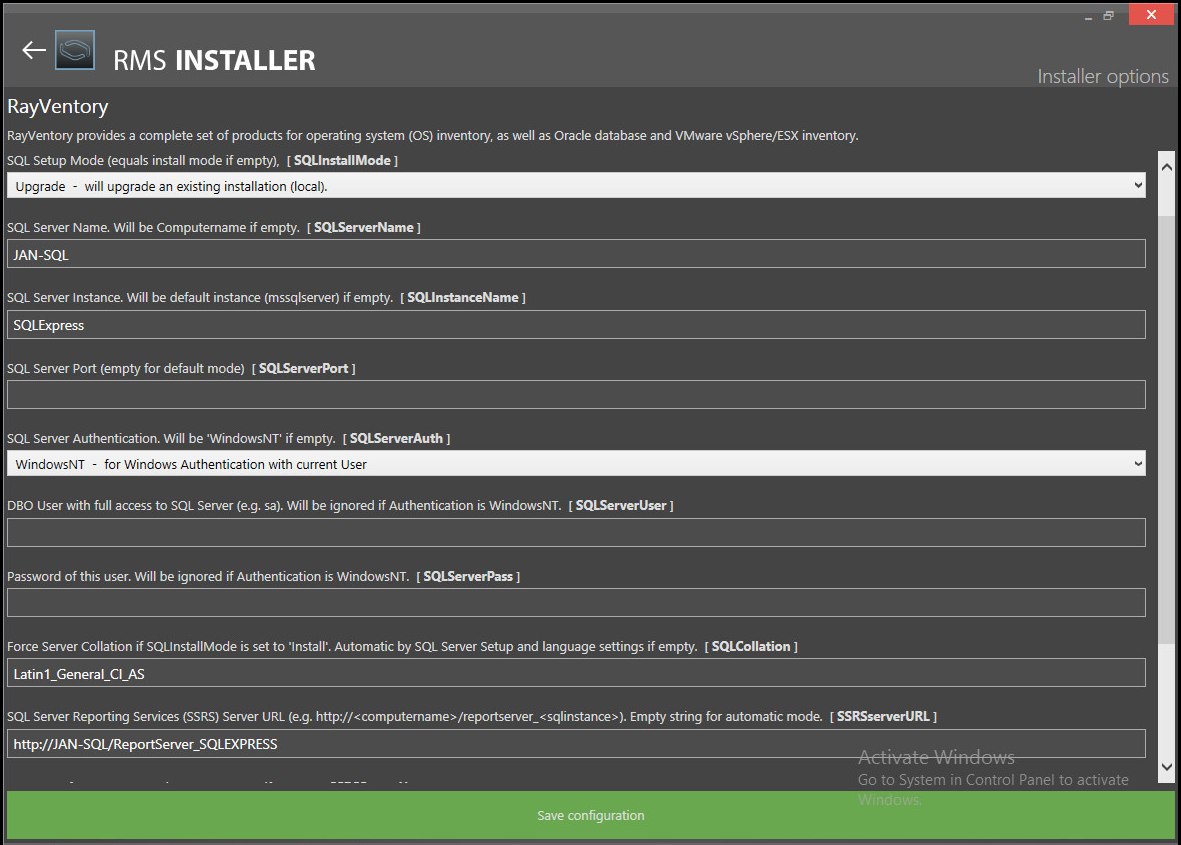The width and height of the screenshot is (1181, 845).
Task: Click the scrollbar down arrow
Action: (x=1165, y=767)
